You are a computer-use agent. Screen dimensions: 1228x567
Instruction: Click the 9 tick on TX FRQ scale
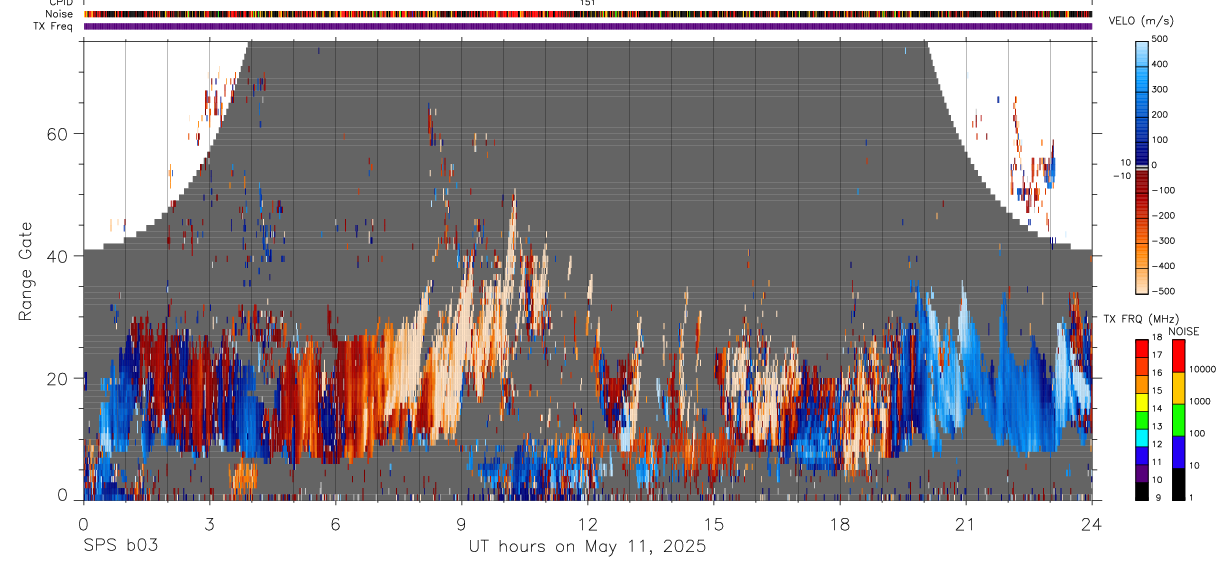click(1157, 497)
